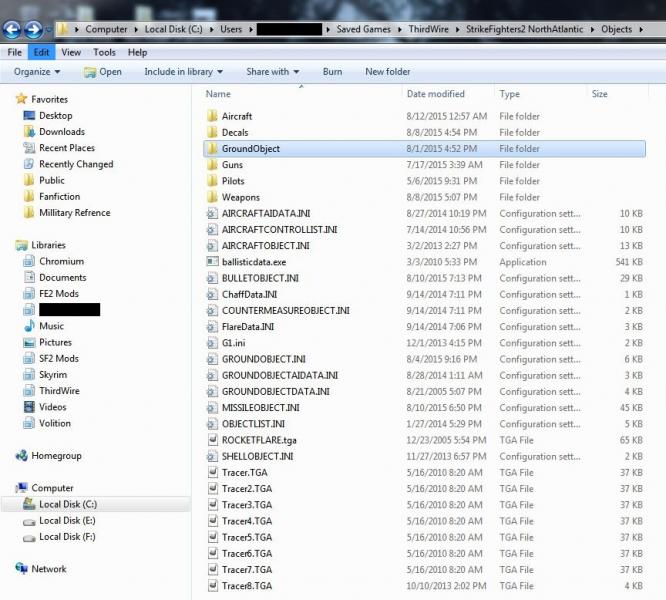The image size is (666, 600).
Task: Click the Network icon in sidebar
Action: point(21,569)
